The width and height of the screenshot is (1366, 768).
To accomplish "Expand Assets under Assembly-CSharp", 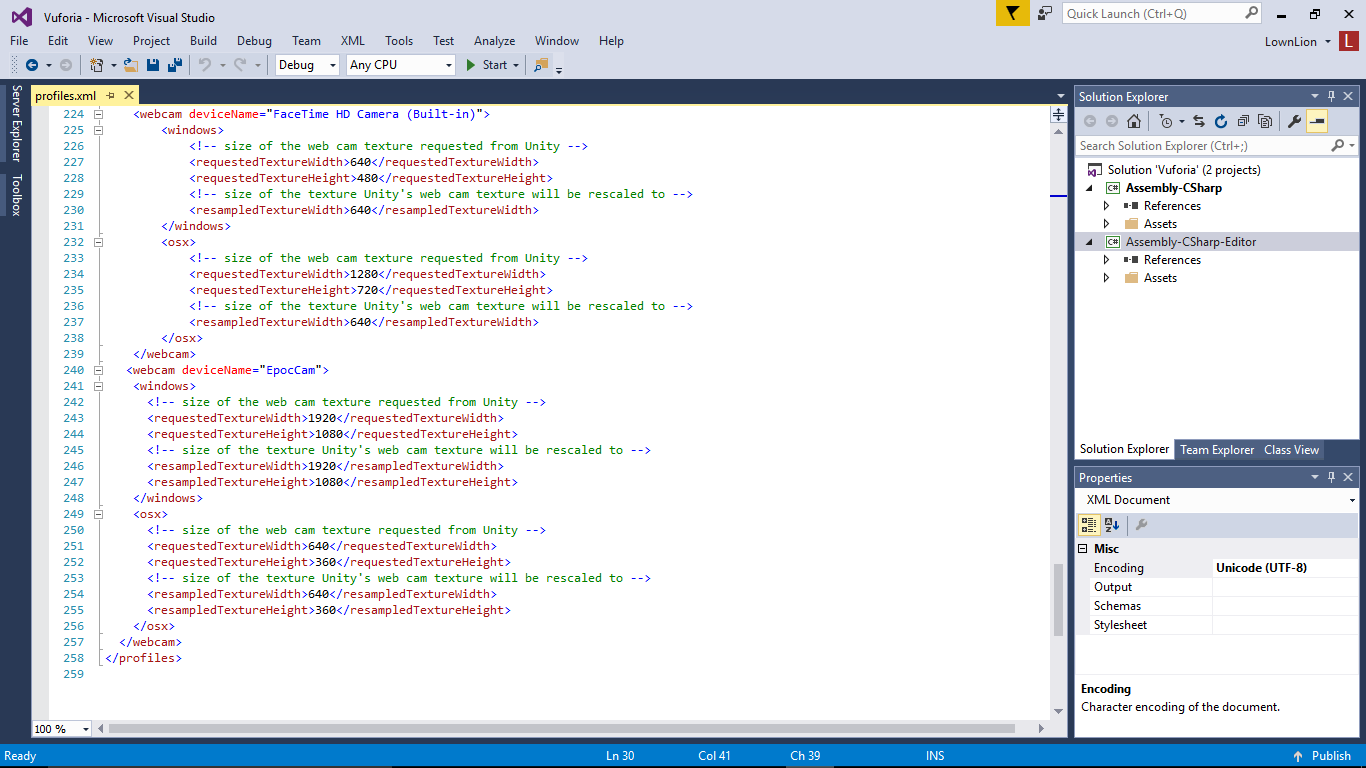I will click(x=1106, y=224).
